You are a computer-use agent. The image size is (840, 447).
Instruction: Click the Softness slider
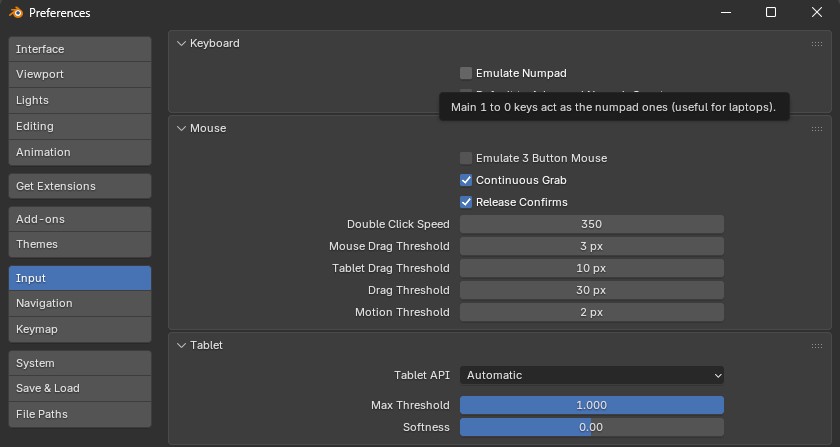[591, 427]
